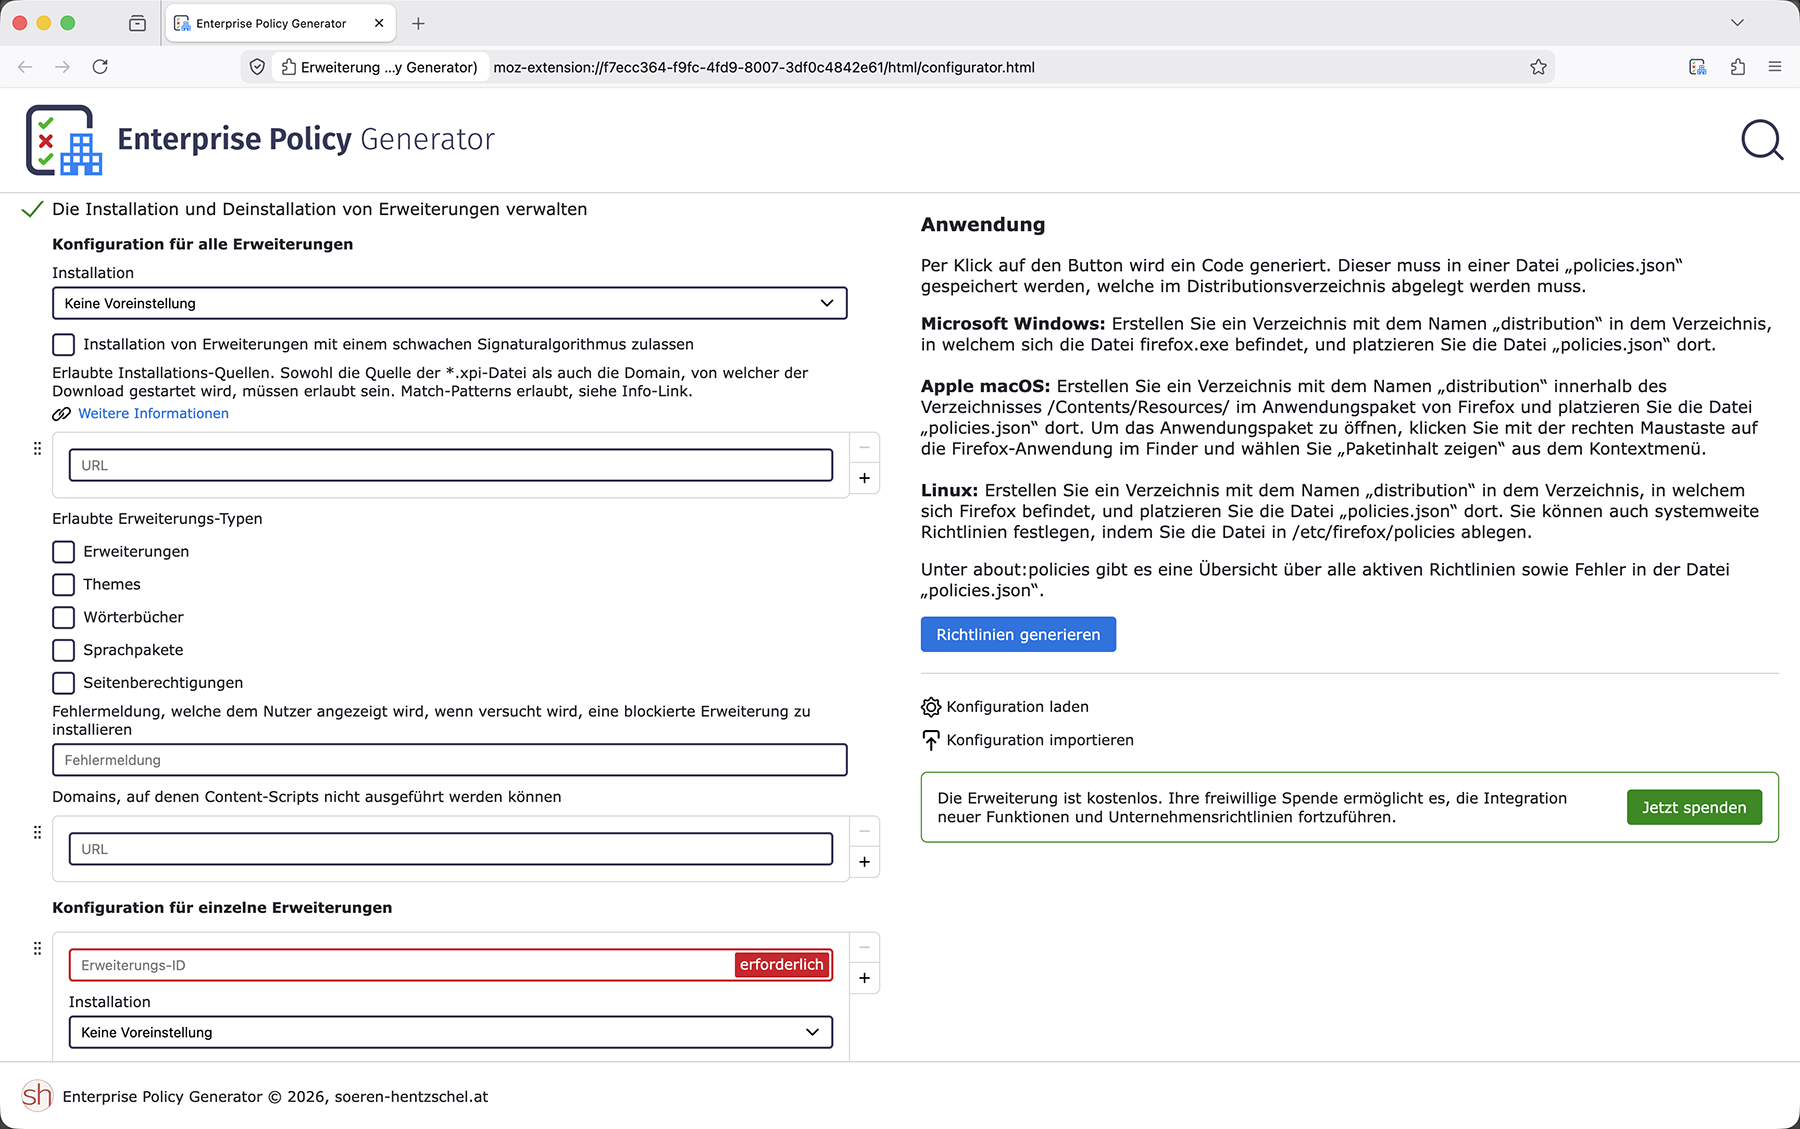
Task: Click the Konfiguration importieren upload icon
Action: click(x=930, y=740)
